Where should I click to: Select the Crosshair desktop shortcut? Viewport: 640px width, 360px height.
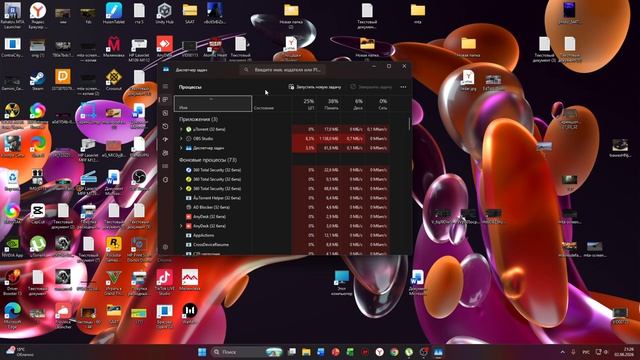tap(114, 80)
